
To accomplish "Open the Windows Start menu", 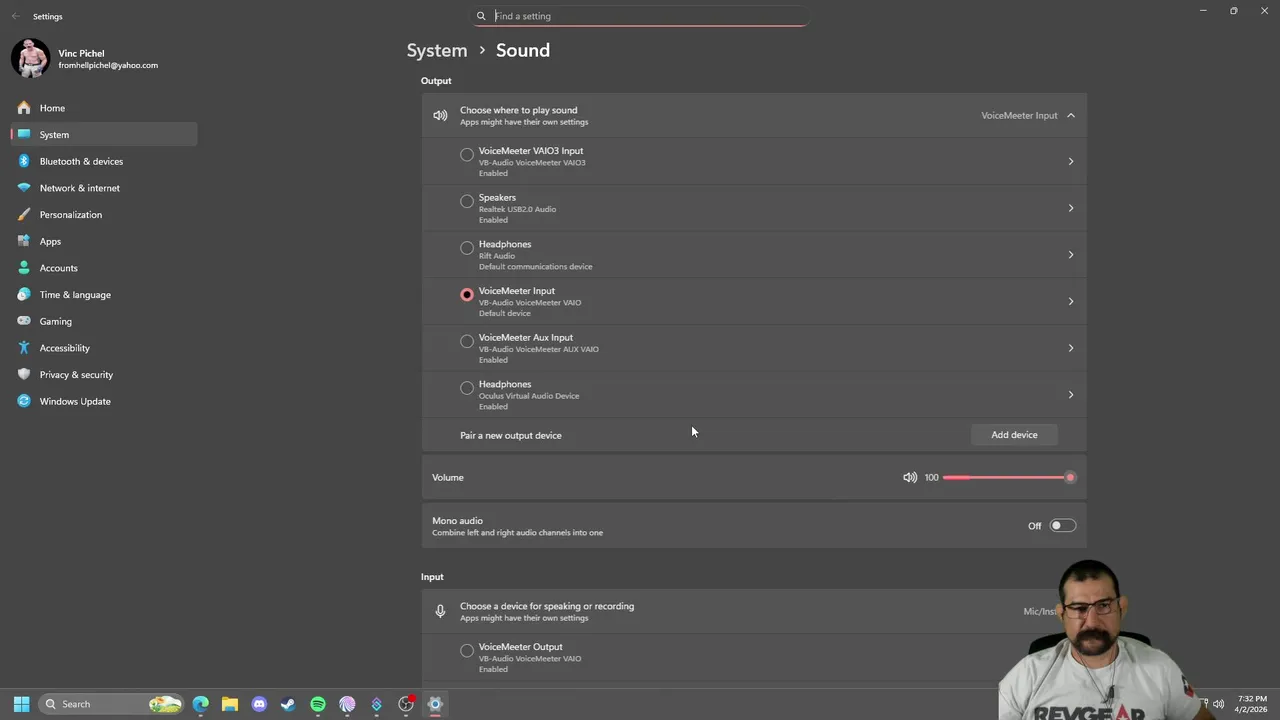I will pyautogui.click(x=21, y=704).
